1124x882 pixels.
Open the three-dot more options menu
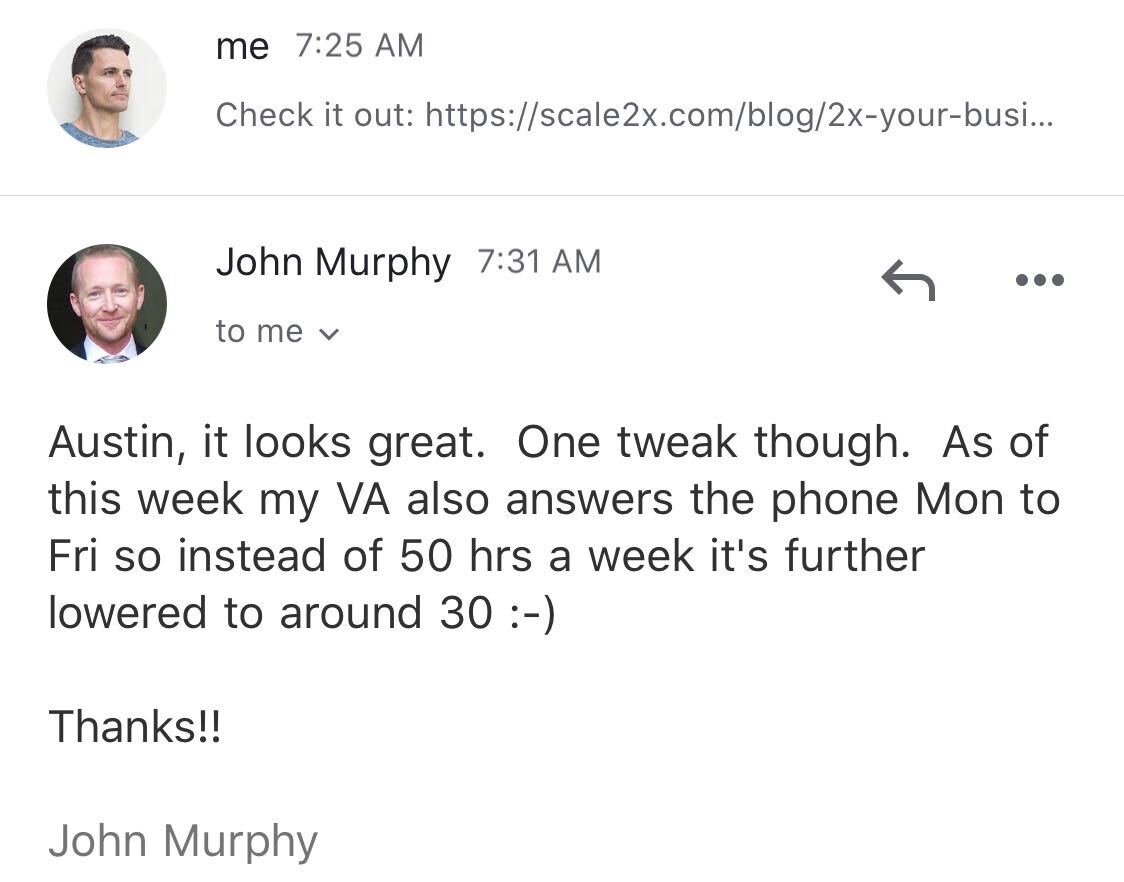coord(1039,280)
